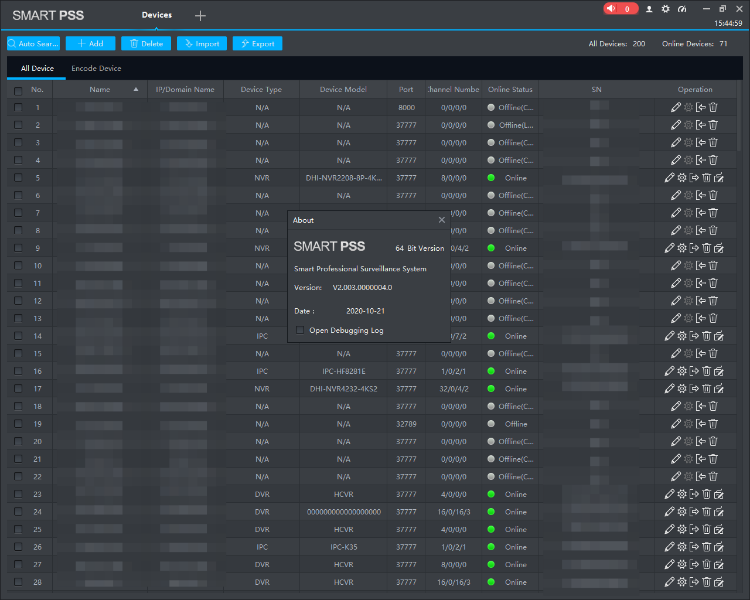
Task: Switch to the All Device tab
Action: tap(37, 68)
